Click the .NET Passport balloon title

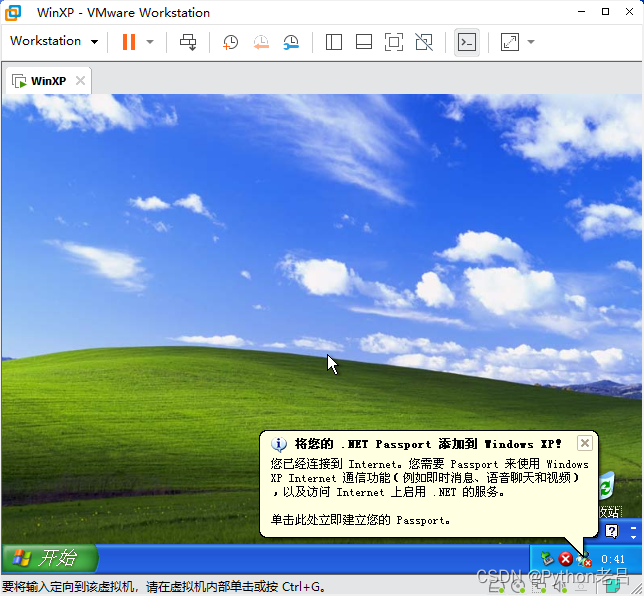coord(428,444)
